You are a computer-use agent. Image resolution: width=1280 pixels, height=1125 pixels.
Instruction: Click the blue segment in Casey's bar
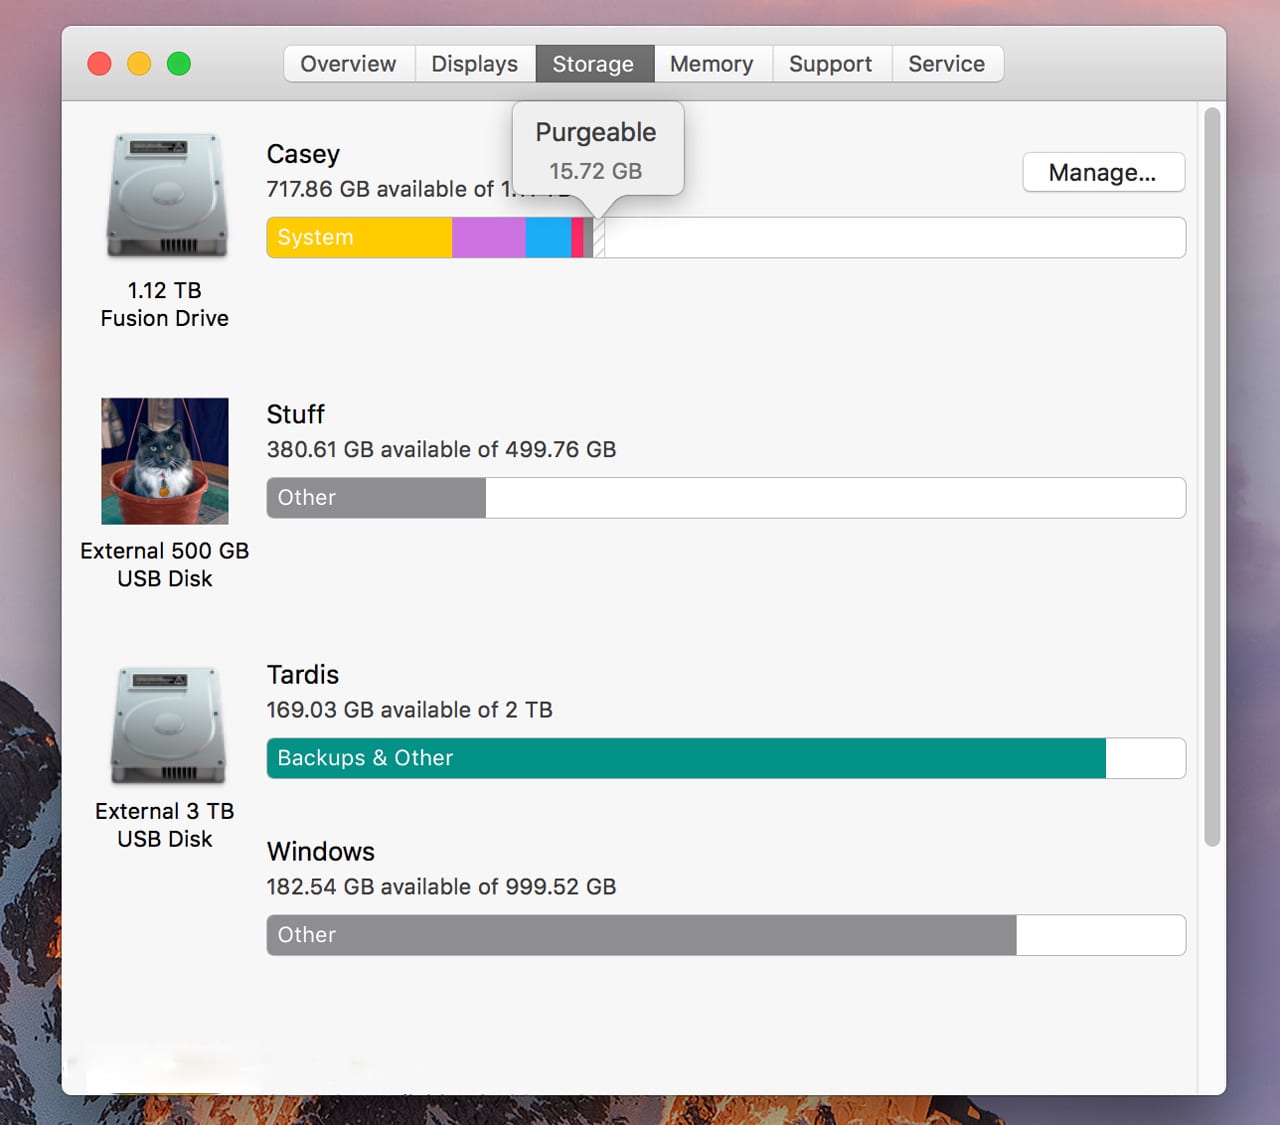[x=548, y=238]
